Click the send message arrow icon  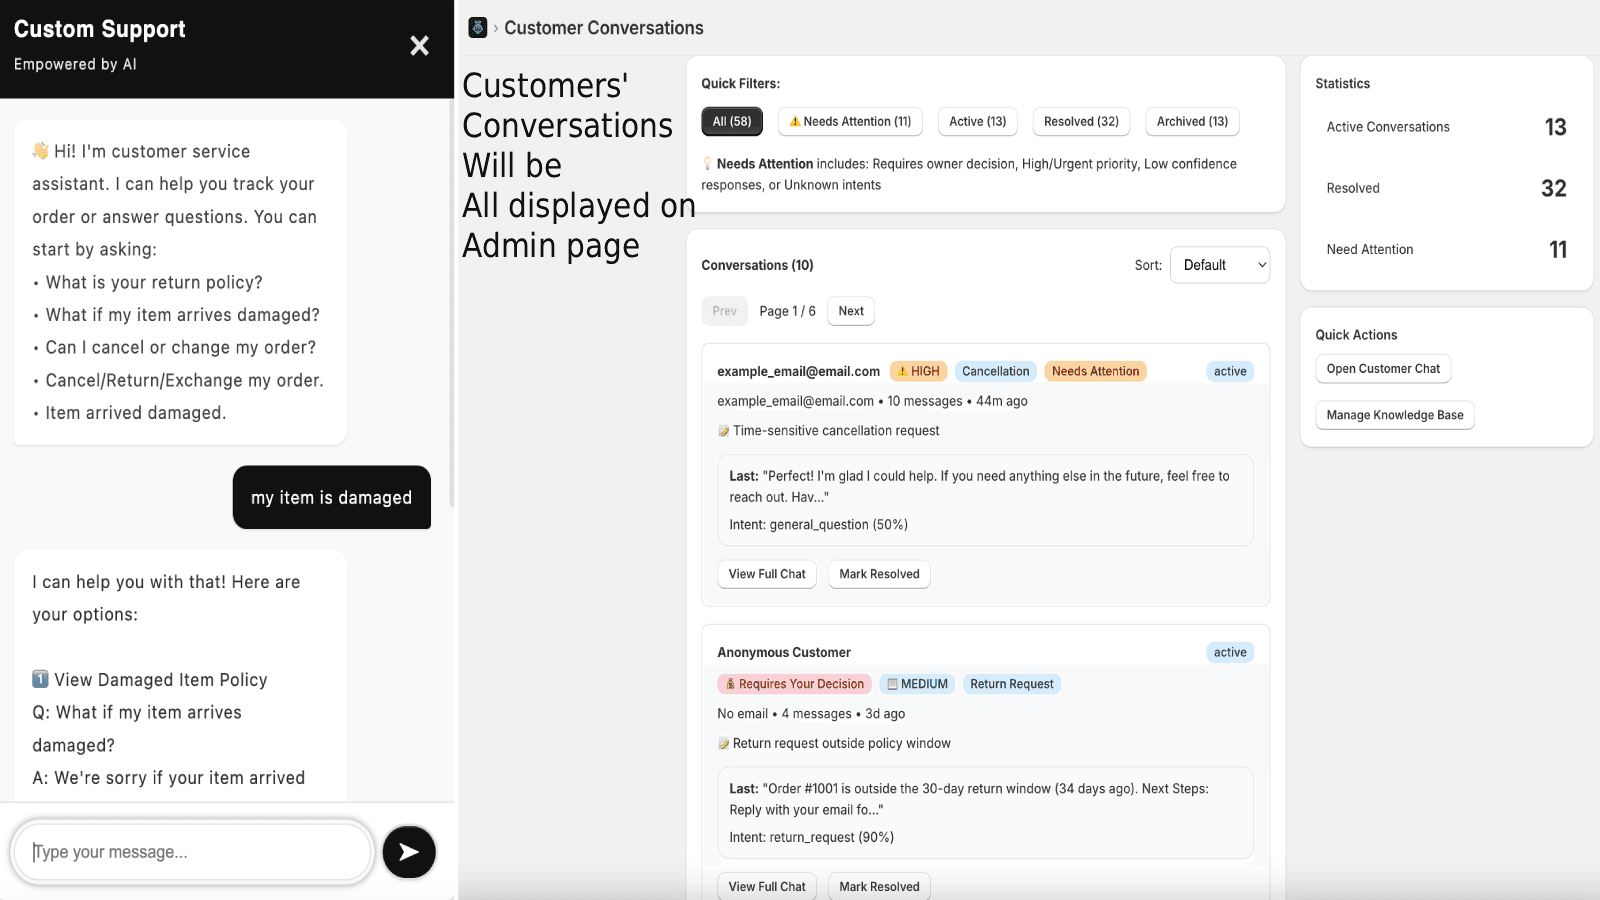click(408, 852)
